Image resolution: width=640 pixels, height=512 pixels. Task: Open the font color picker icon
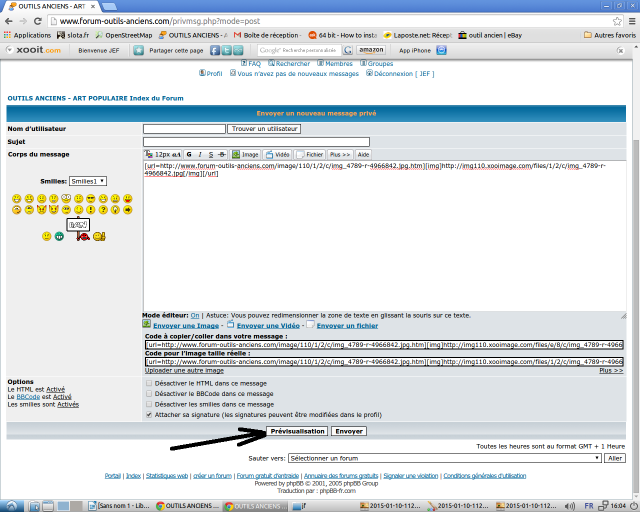[149, 154]
